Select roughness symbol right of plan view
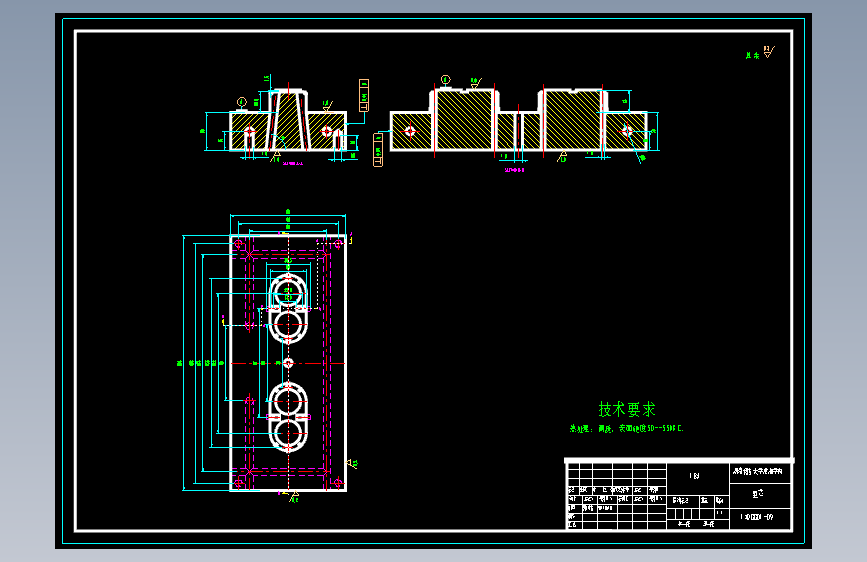The height and width of the screenshot is (562, 867). coord(352,464)
